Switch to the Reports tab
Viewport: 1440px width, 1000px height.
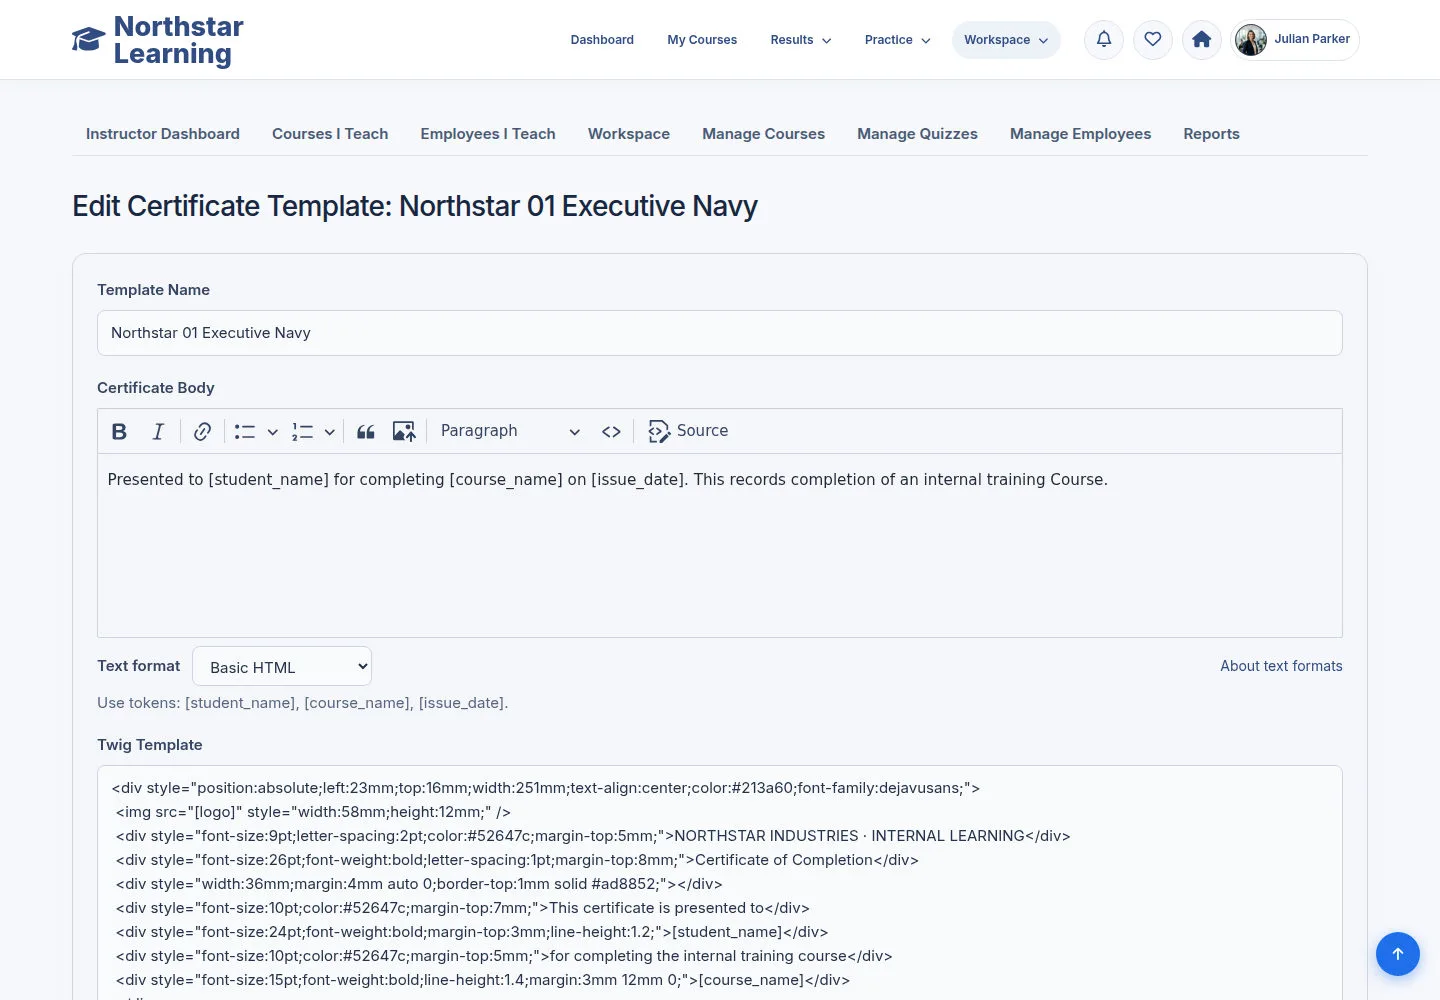1211,134
